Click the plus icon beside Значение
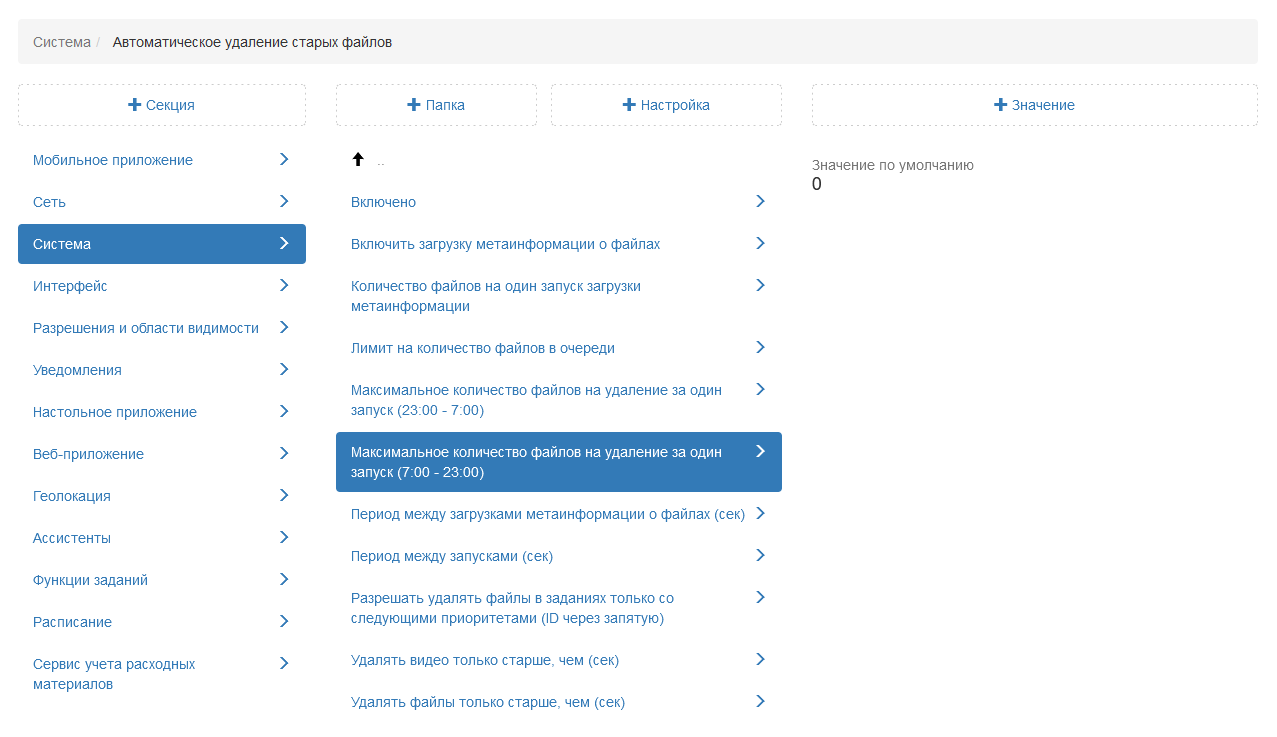Screen dimensions: 1277x737 (1000, 105)
